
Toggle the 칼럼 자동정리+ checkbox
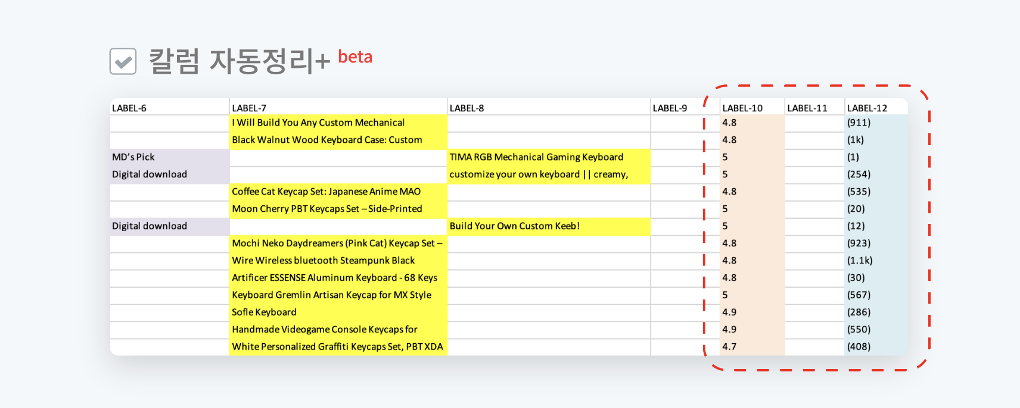(123, 61)
